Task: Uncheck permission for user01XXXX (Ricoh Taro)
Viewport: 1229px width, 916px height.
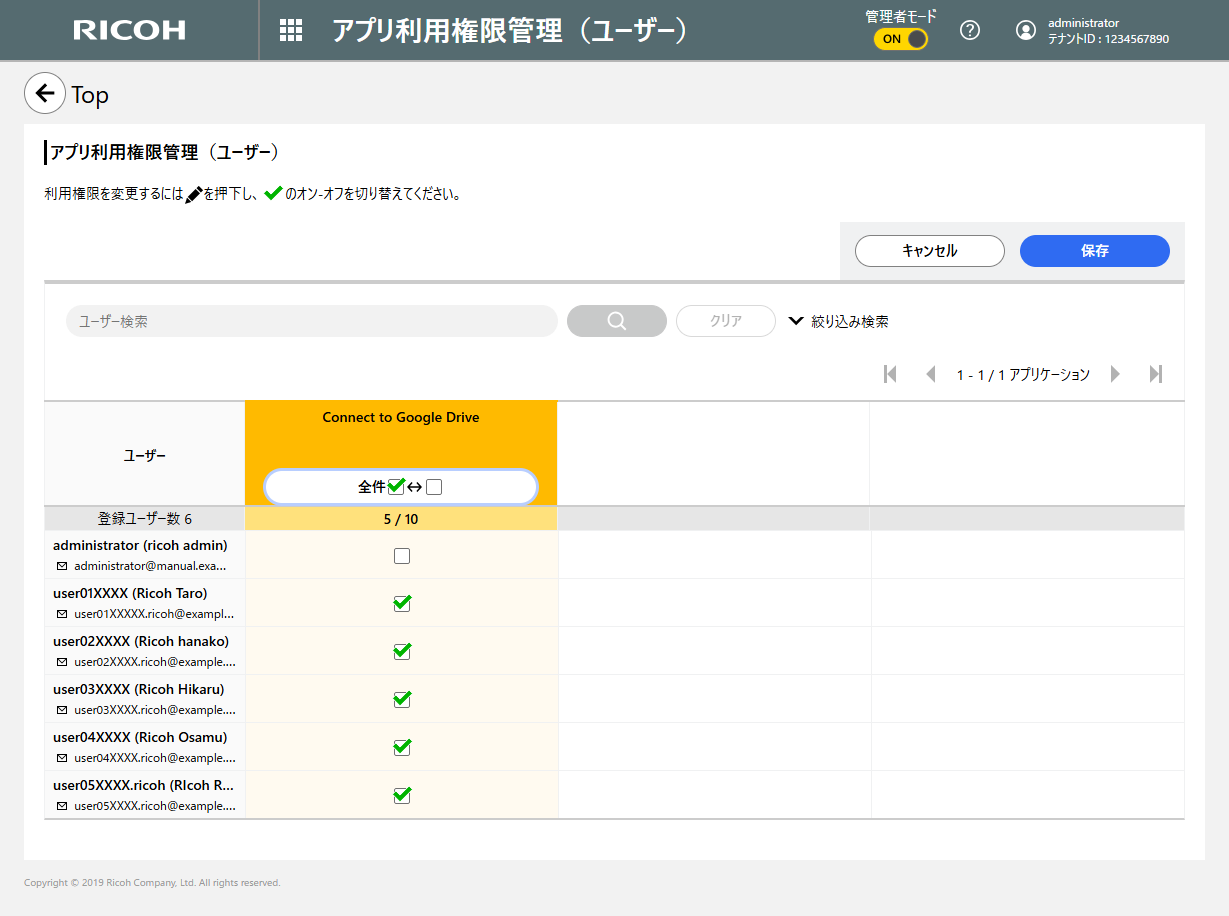Action: 402,603
